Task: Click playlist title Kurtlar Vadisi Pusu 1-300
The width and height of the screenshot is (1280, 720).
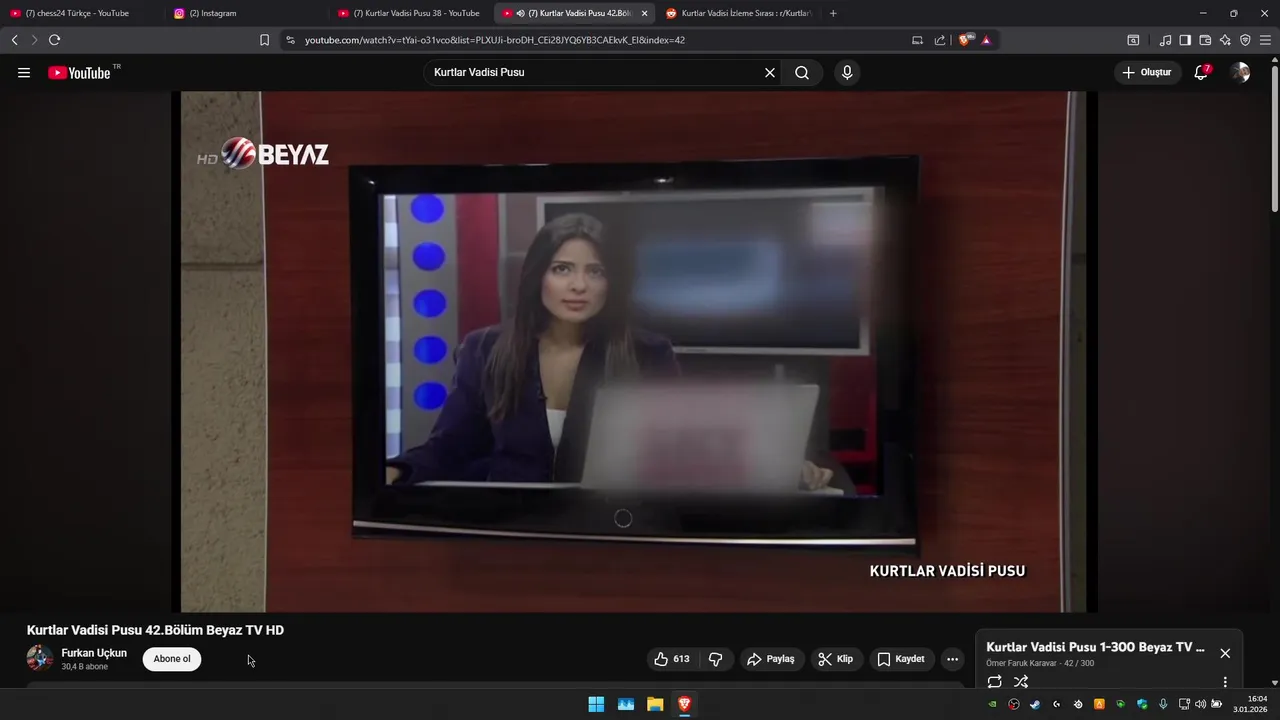Action: click(x=1095, y=647)
